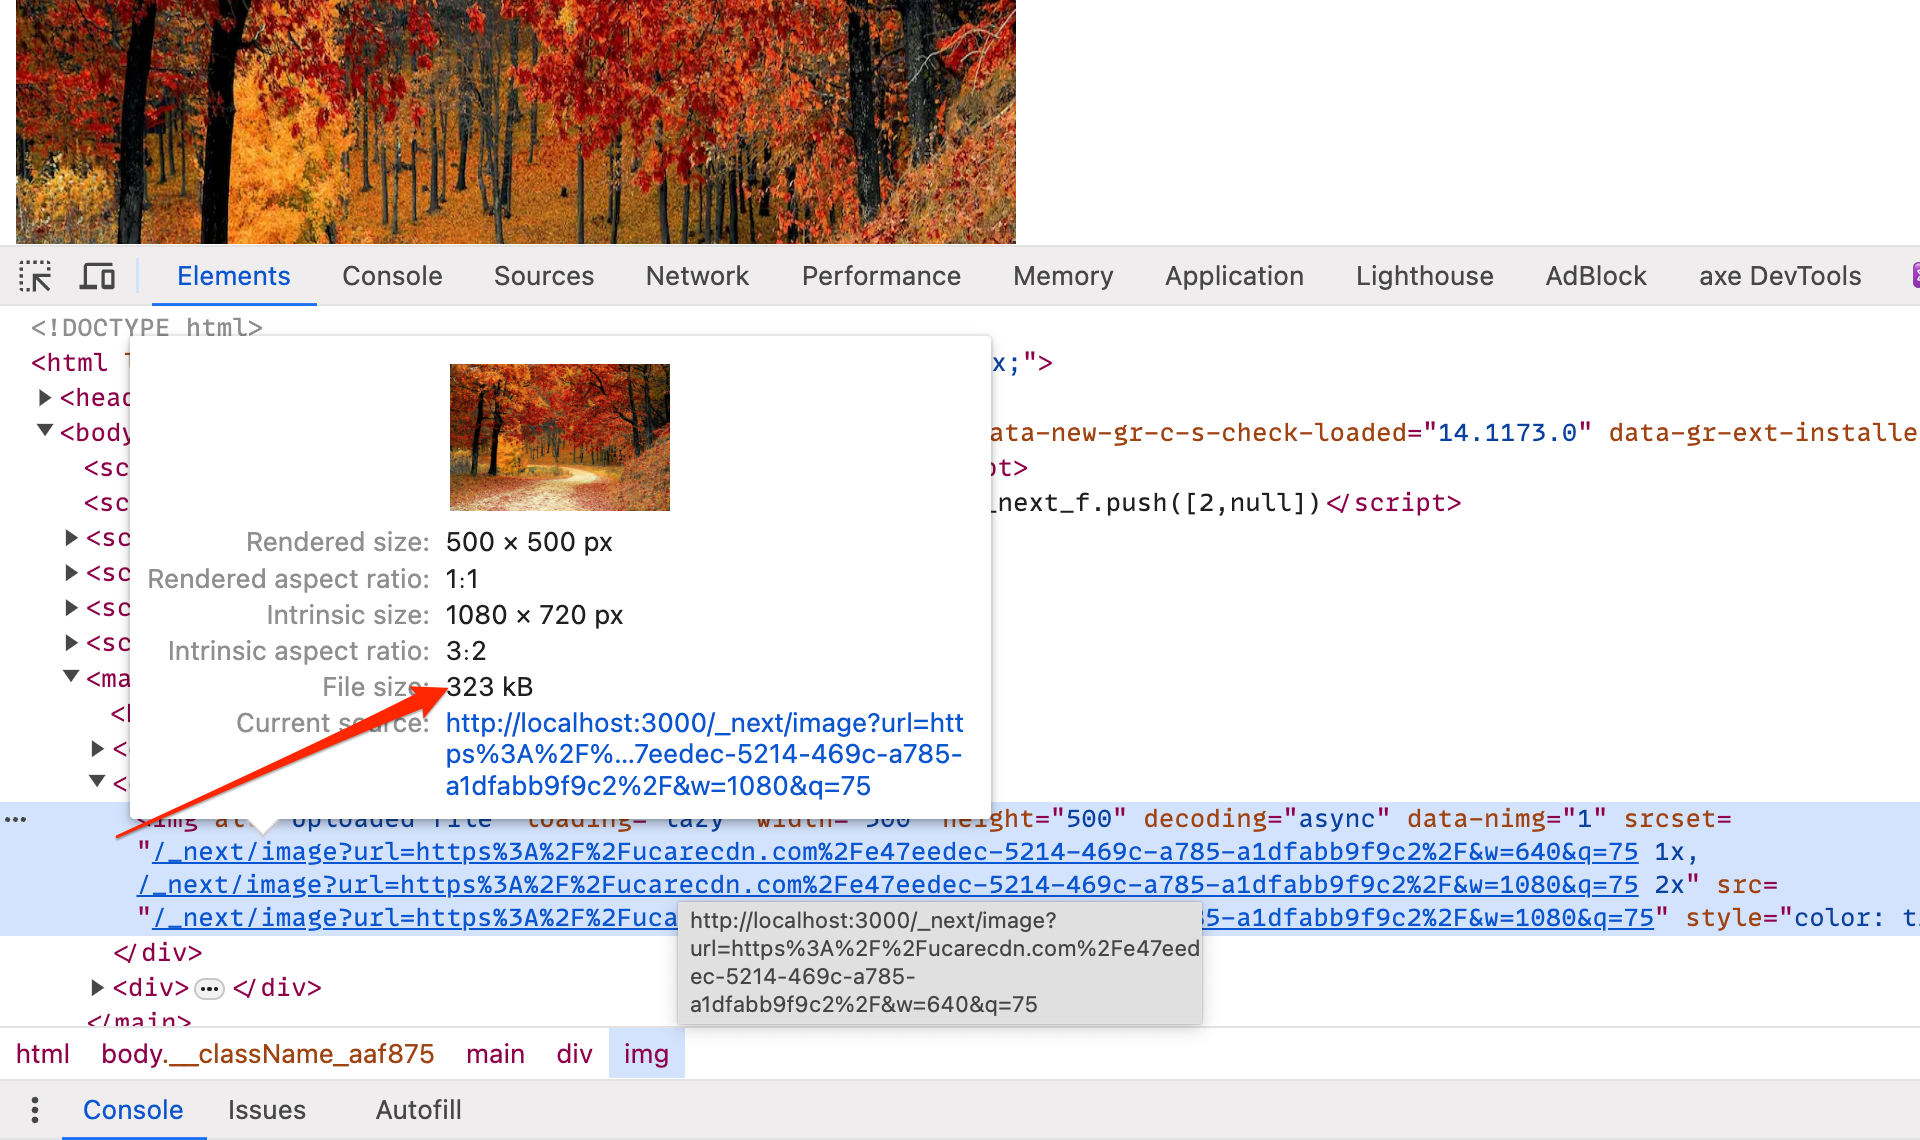1920x1140 pixels.
Task: Collapse the body element node
Action: 44,431
